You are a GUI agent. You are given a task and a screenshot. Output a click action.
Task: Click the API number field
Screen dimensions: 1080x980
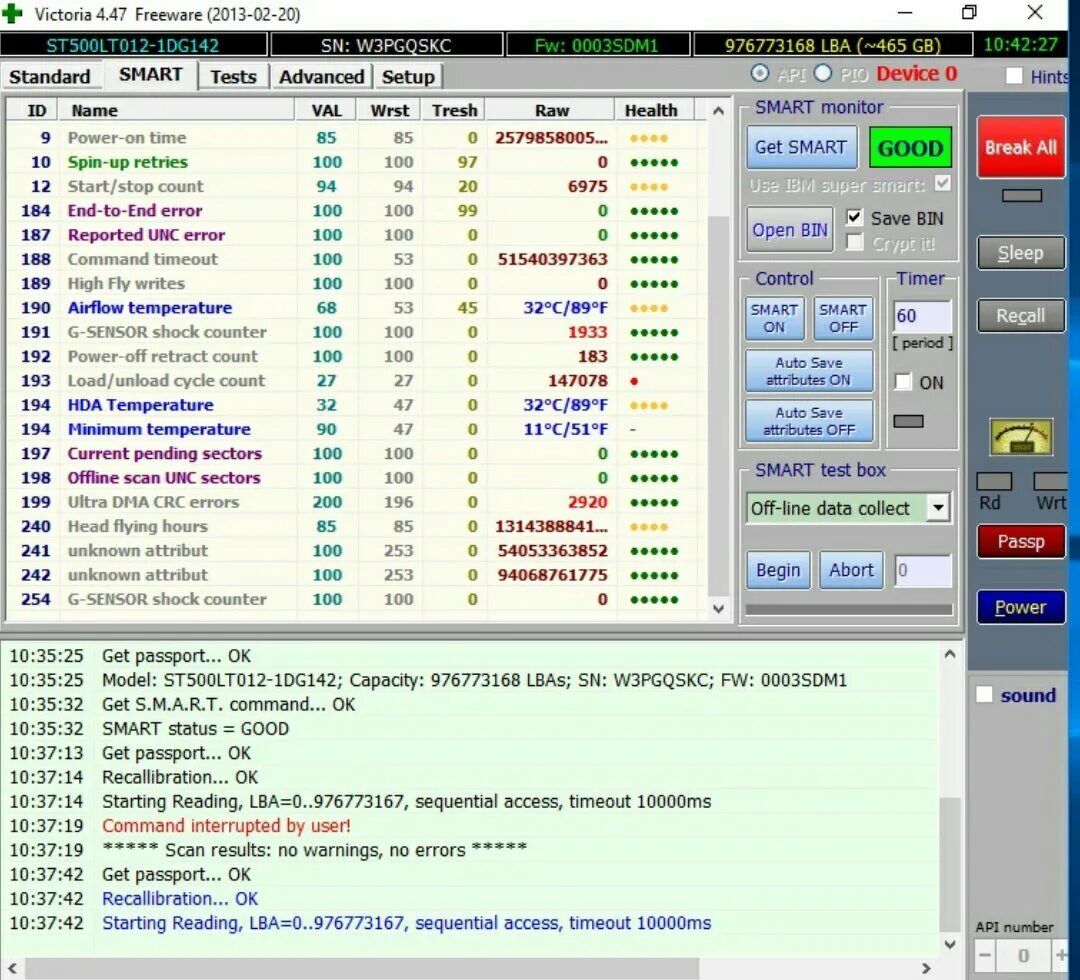[1024, 955]
